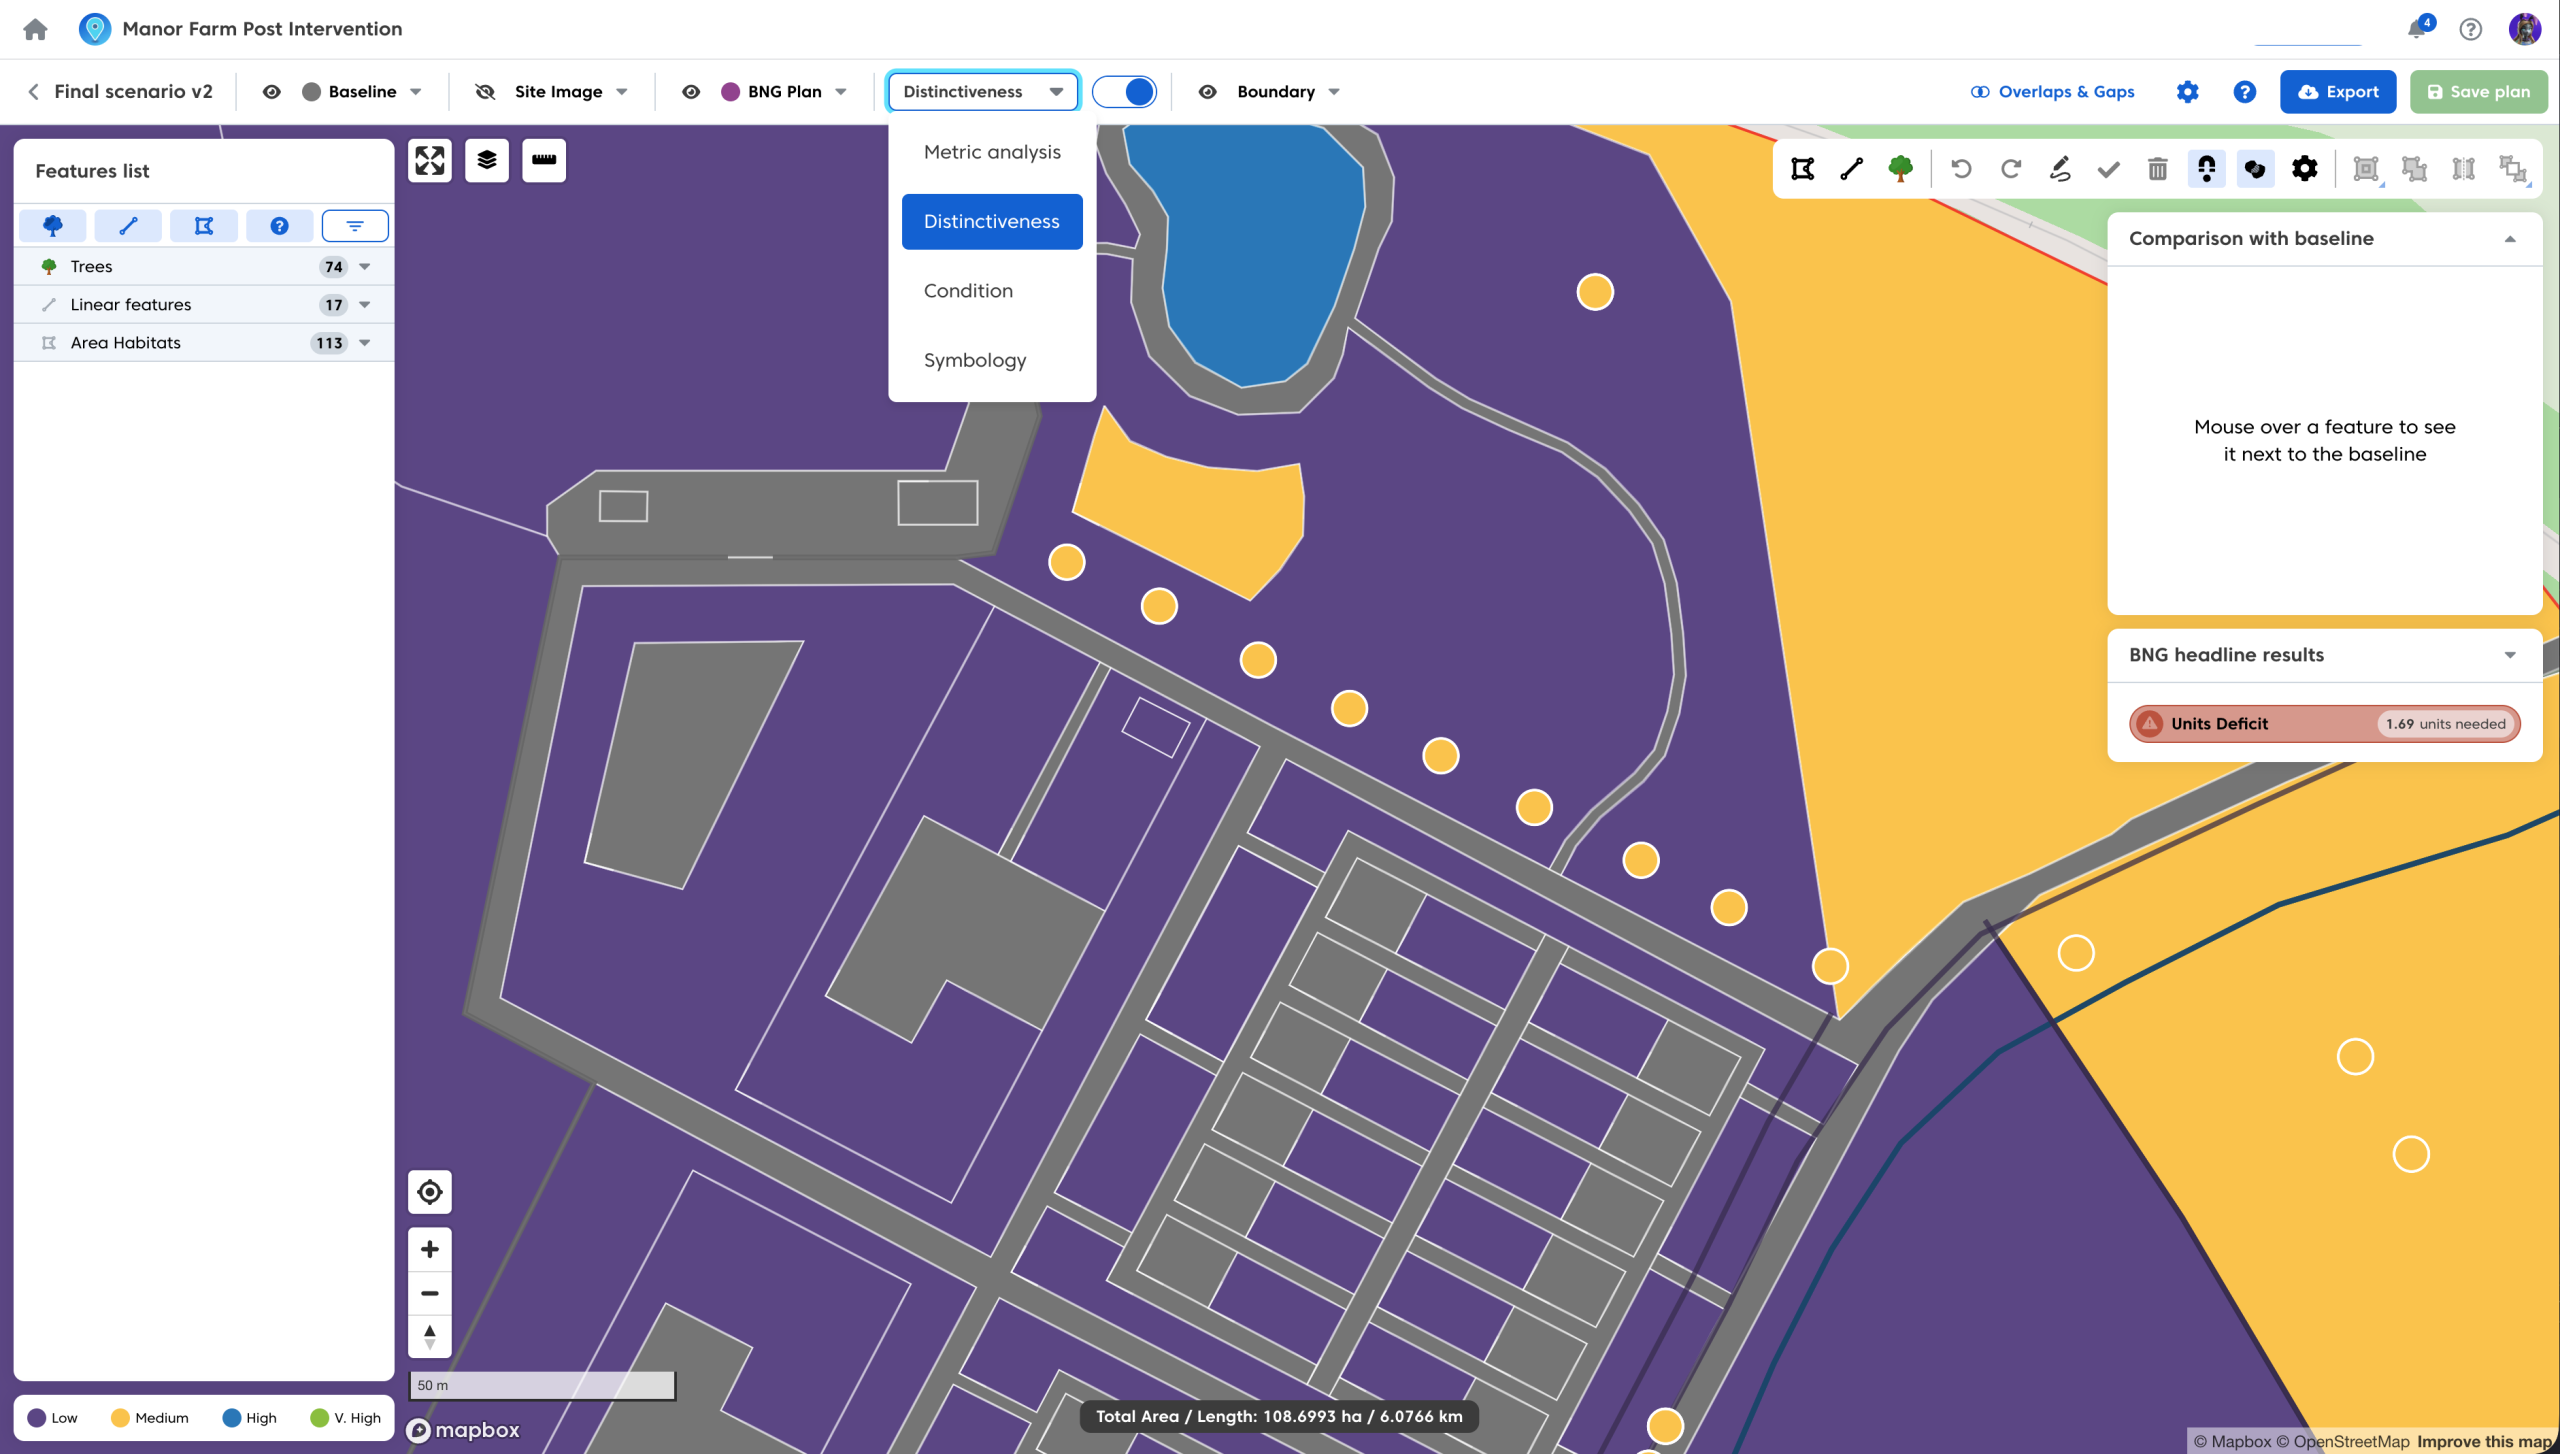The width and height of the screenshot is (2560, 1454).
Task: Switch off the blue toggle switch
Action: pos(1124,91)
